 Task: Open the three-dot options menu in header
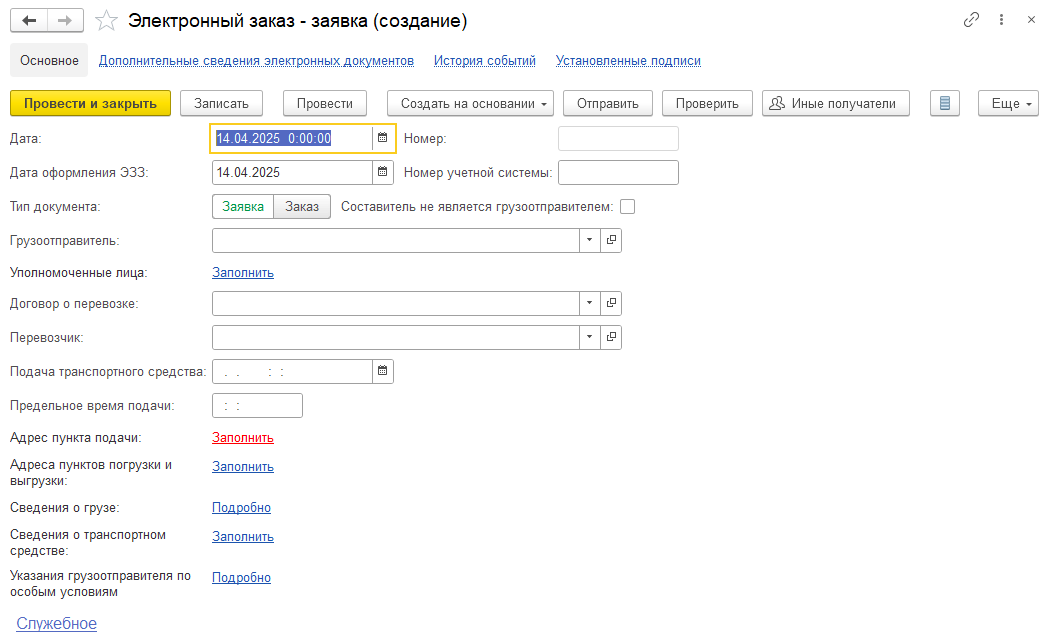coord(1001,20)
